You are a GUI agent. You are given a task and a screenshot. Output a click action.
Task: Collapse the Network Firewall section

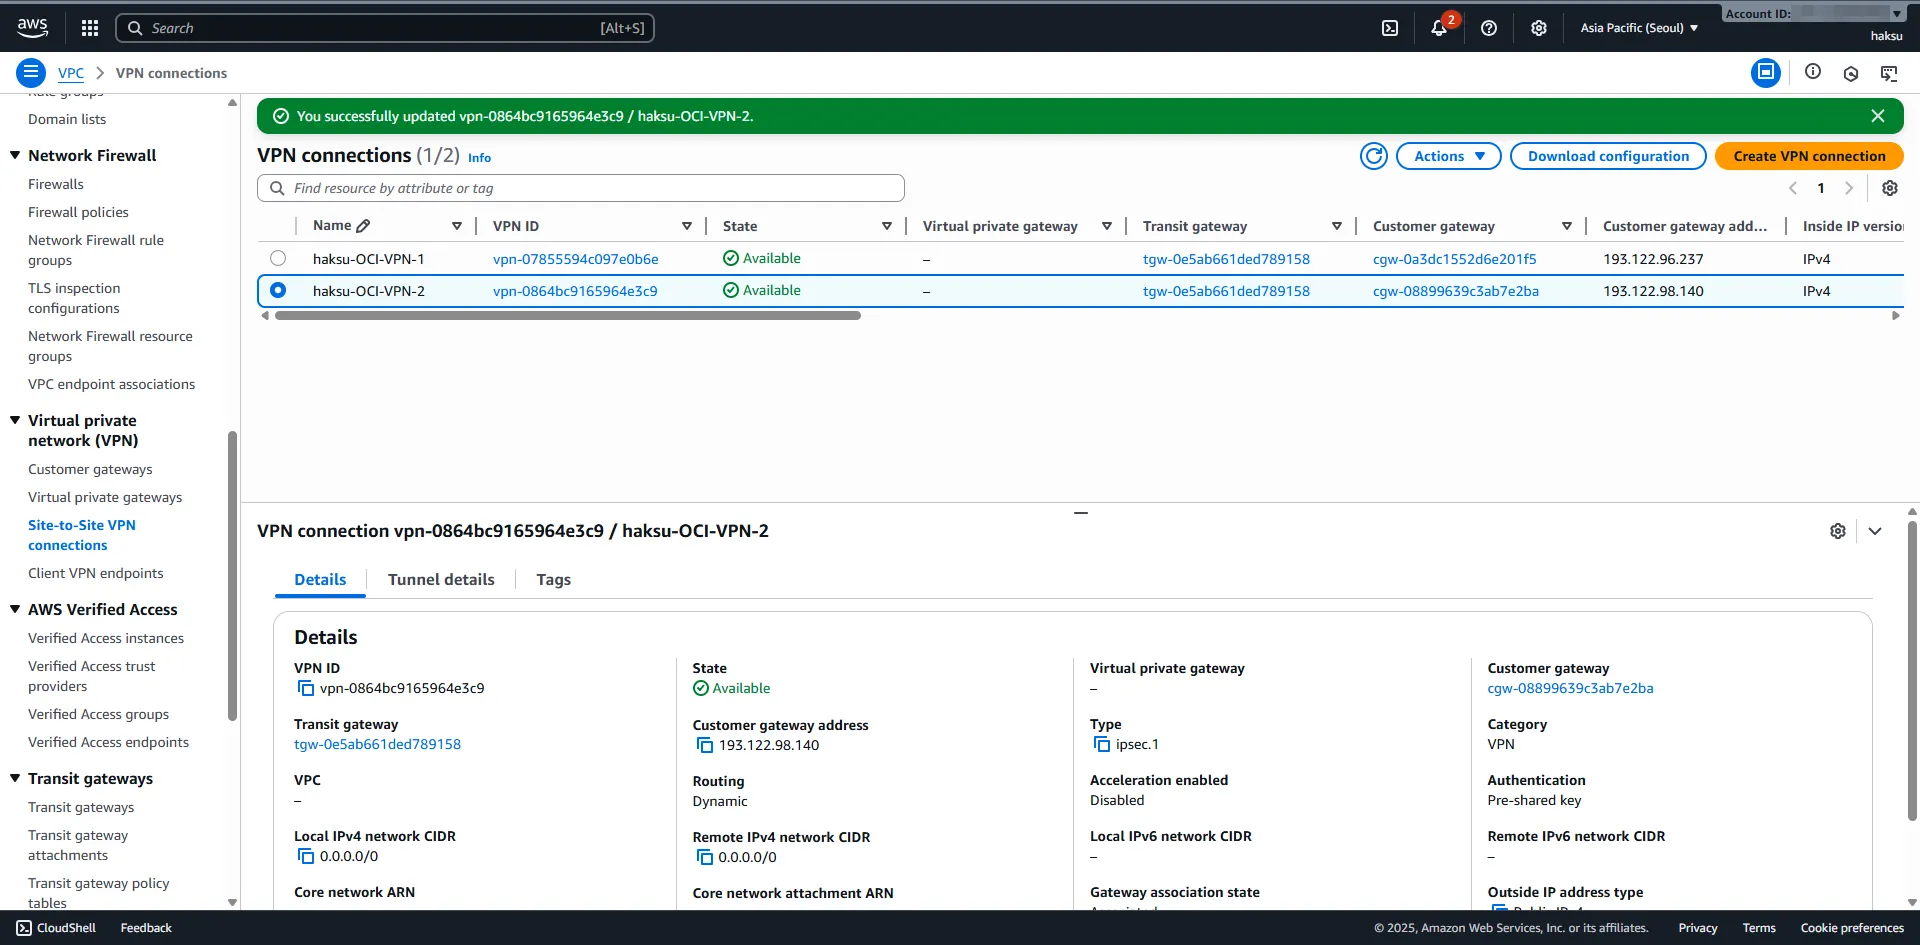coord(15,155)
